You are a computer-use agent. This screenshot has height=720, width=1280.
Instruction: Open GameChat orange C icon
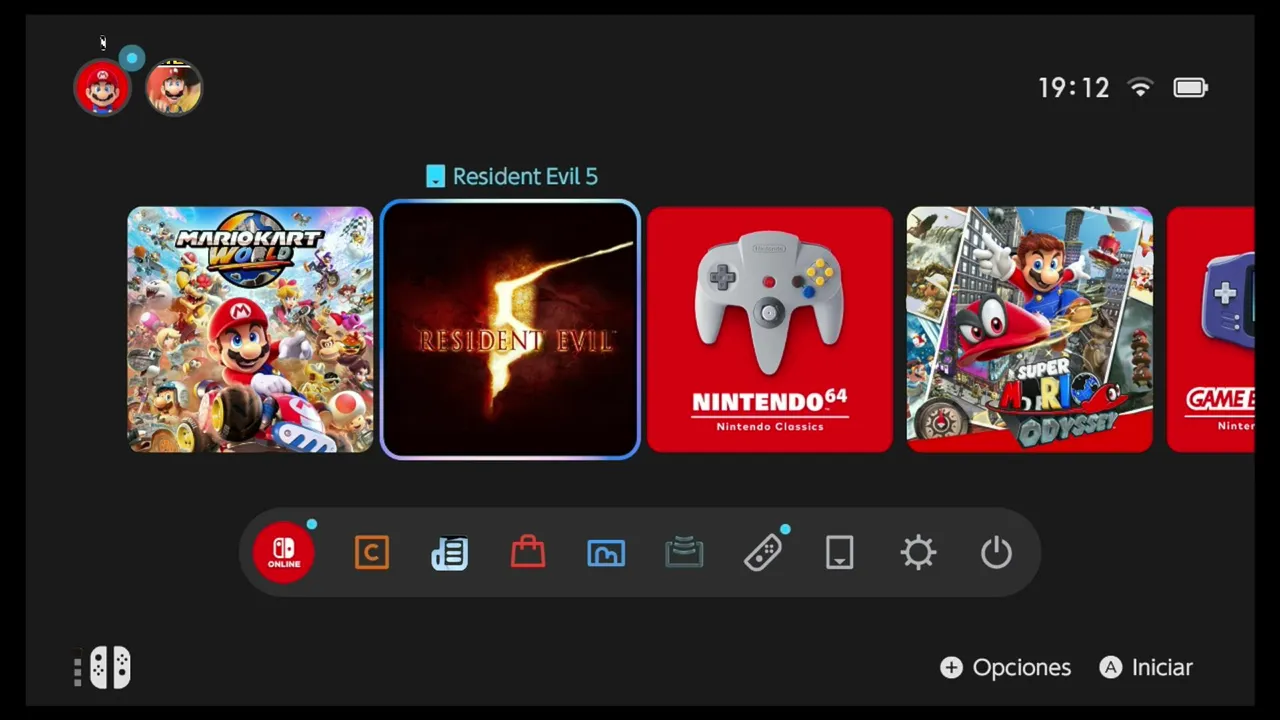pyautogui.click(x=372, y=552)
